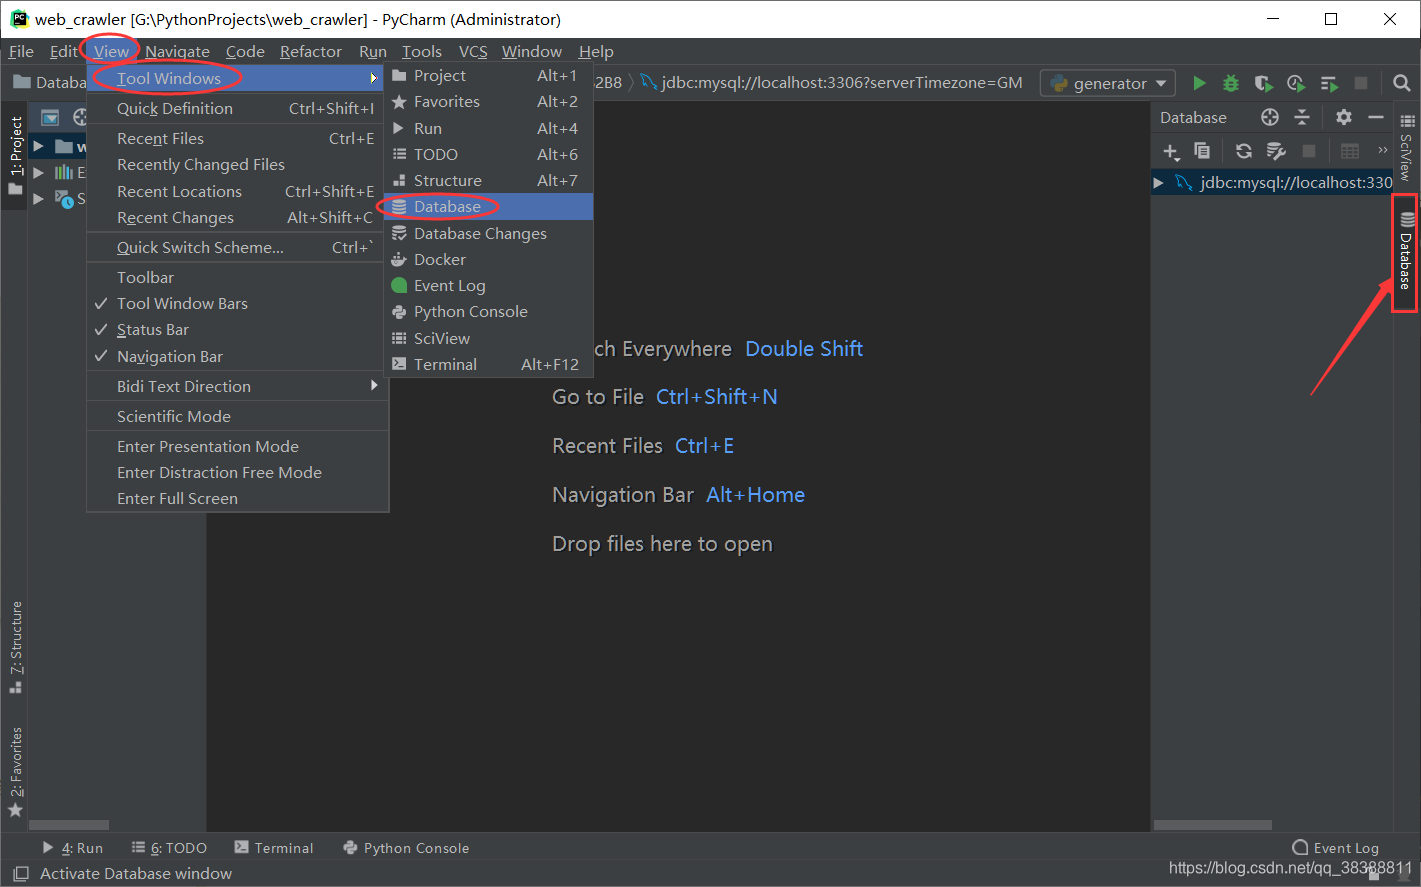
Task: Enter Full Screen from View menu
Action: click(238, 498)
